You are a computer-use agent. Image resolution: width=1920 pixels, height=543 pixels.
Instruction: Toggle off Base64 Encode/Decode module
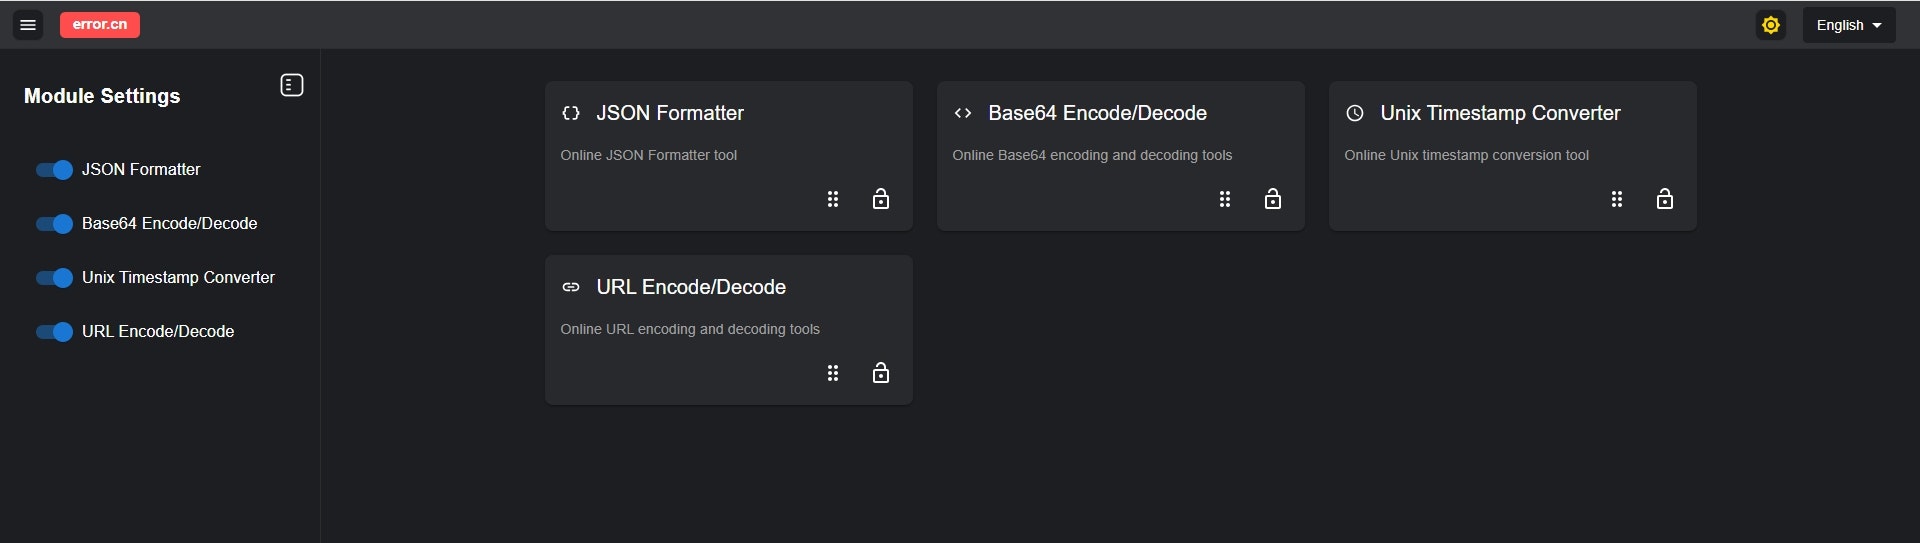54,224
